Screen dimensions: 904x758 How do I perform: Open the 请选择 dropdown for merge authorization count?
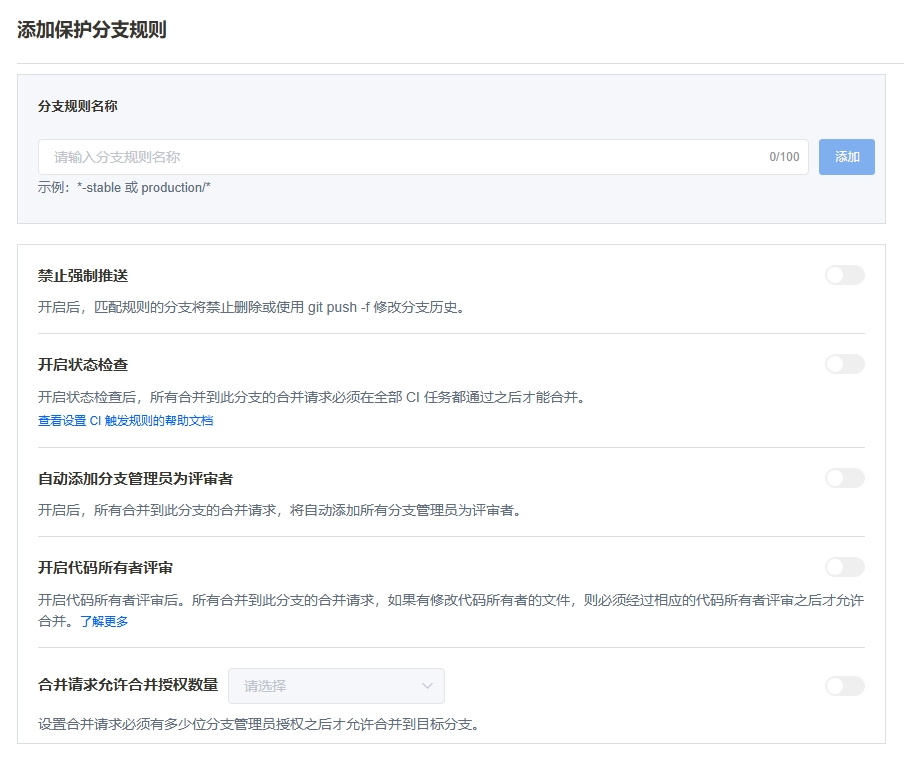tap(336, 686)
